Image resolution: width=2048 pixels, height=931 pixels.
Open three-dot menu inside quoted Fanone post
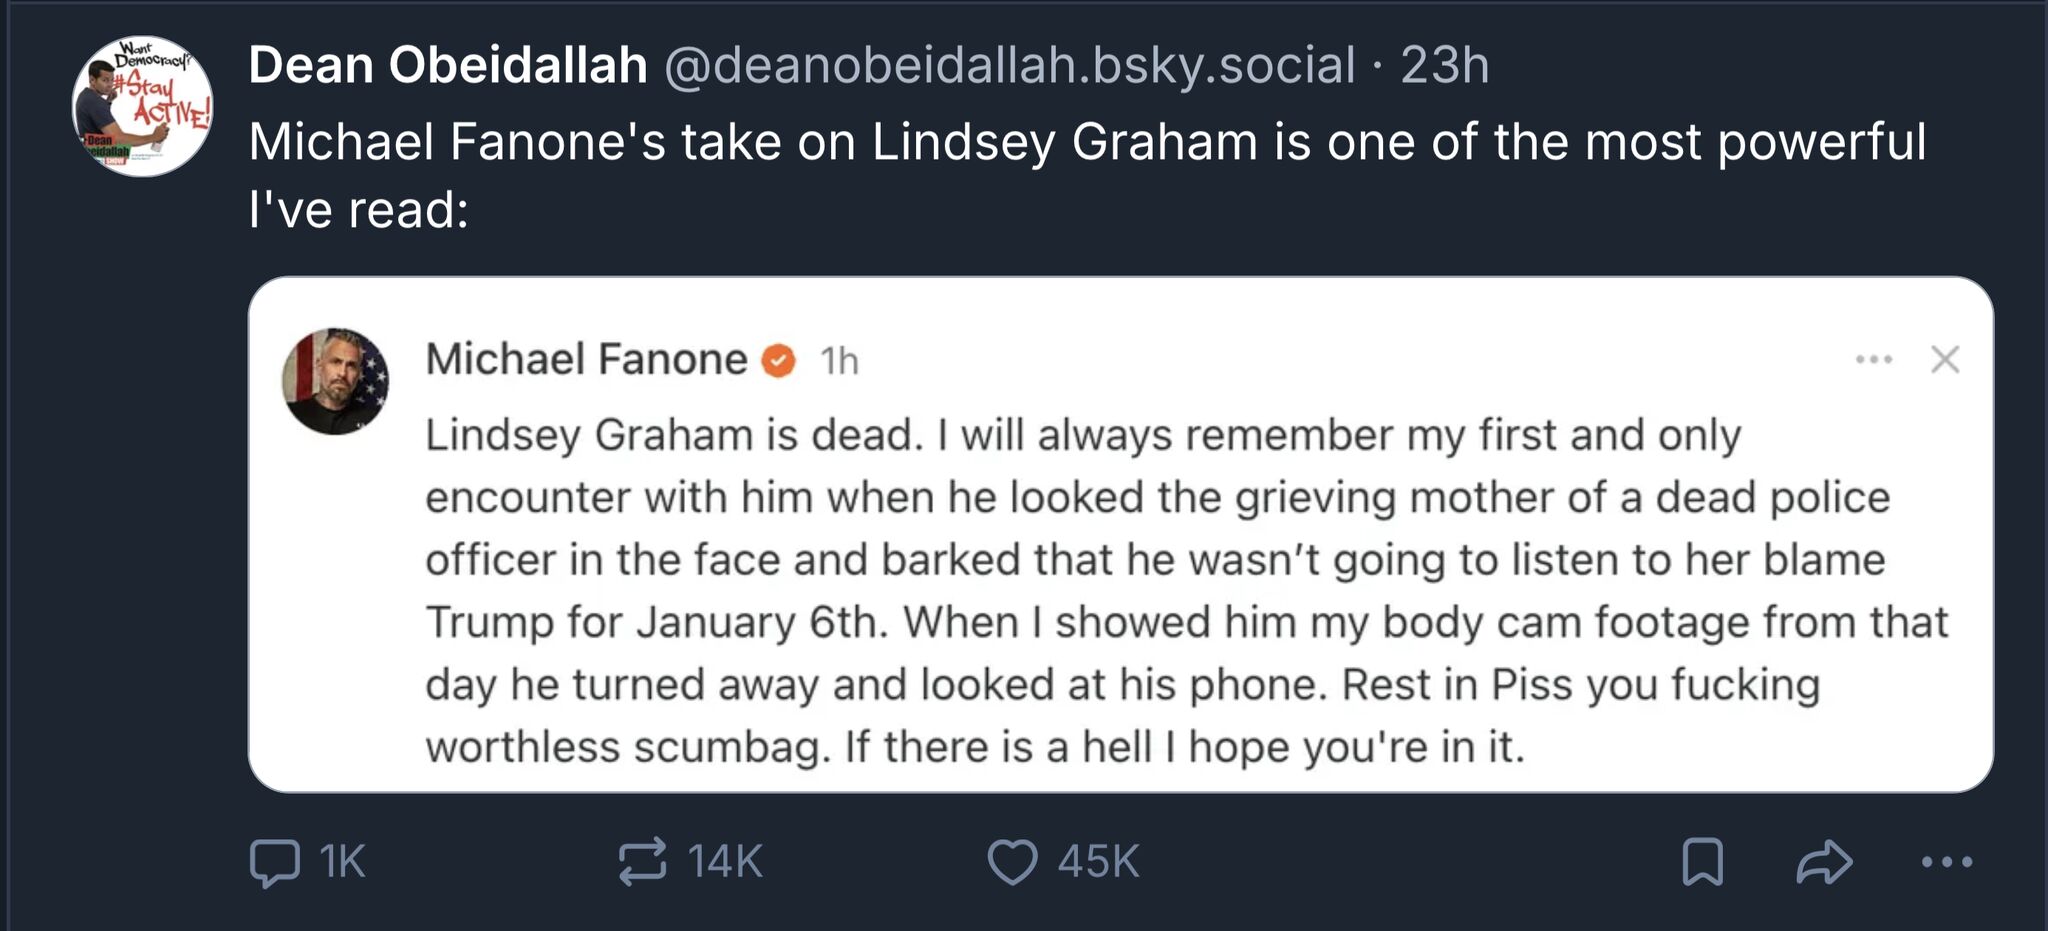1874,360
